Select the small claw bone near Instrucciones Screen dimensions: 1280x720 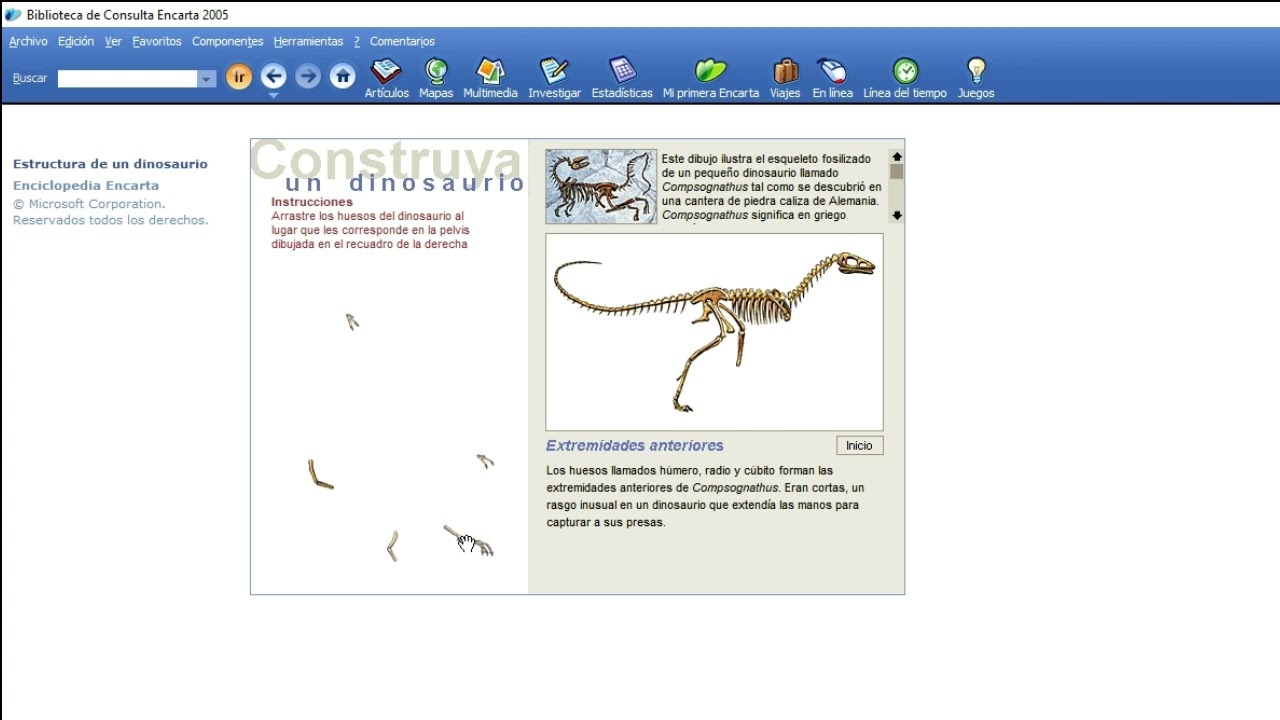click(352, 321)
